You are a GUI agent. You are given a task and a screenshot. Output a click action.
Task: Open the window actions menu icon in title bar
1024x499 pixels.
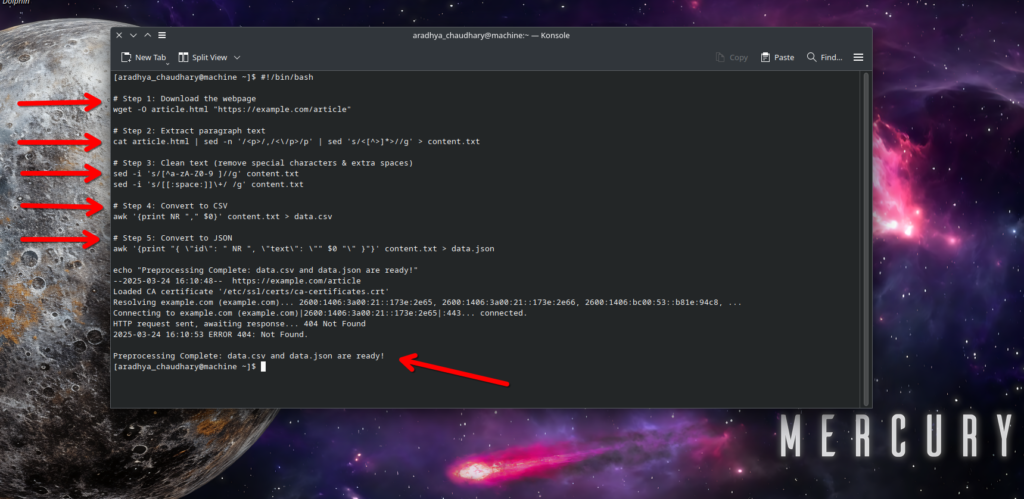(x=162, y=35)
